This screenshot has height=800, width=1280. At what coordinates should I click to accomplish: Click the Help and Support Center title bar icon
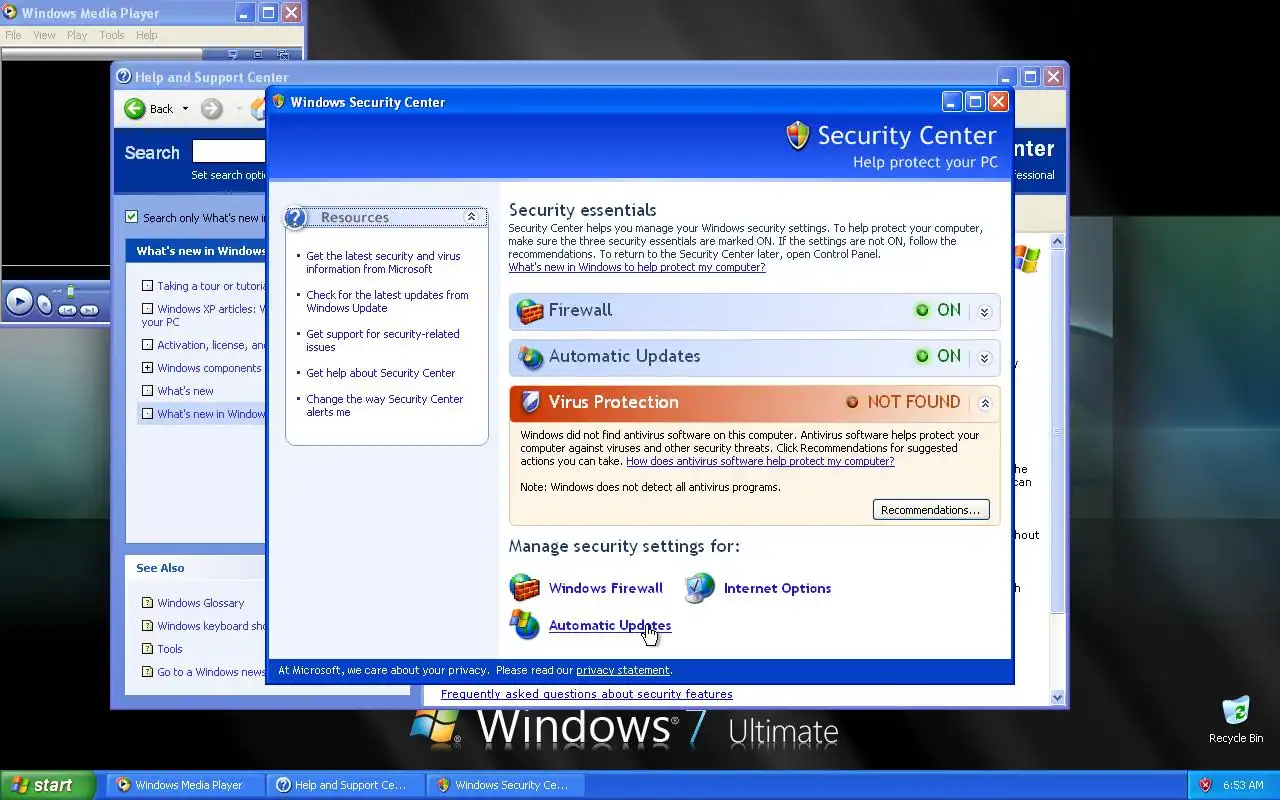(124, 77)
